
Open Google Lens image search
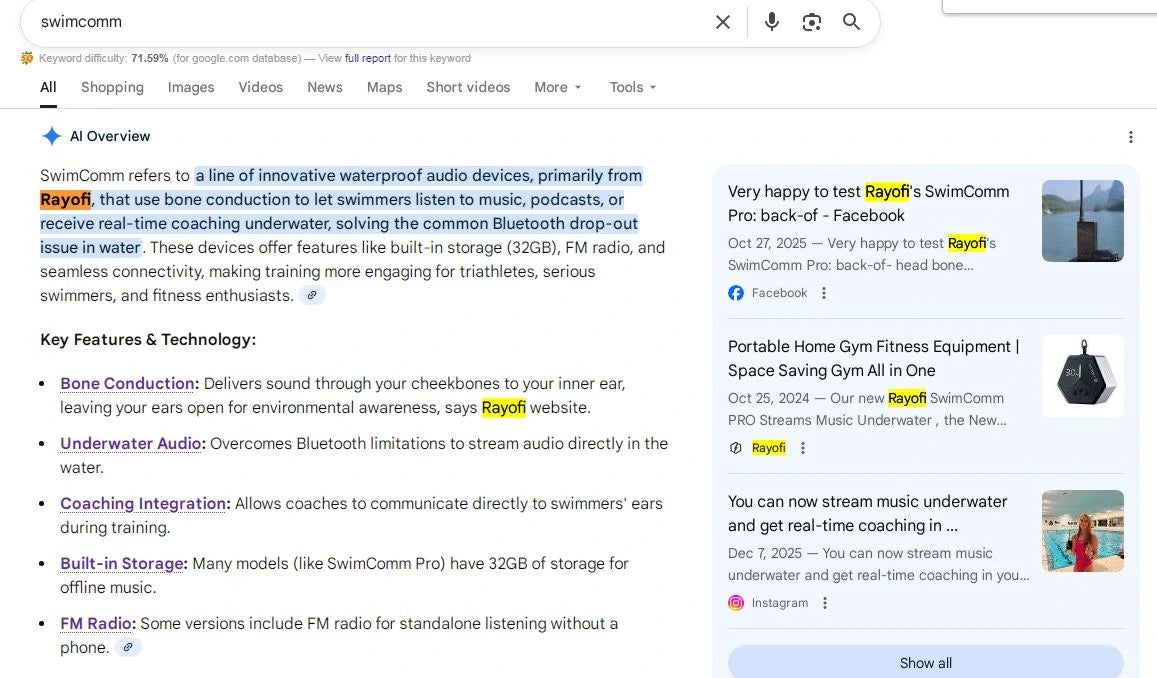coord(811,21)
